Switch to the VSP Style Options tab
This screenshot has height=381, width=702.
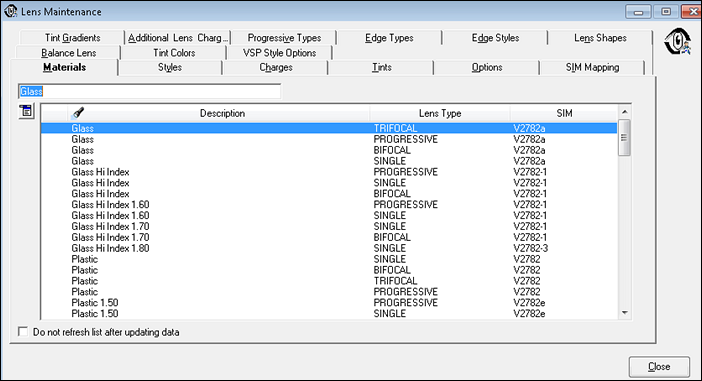click(x=279, y=53)
